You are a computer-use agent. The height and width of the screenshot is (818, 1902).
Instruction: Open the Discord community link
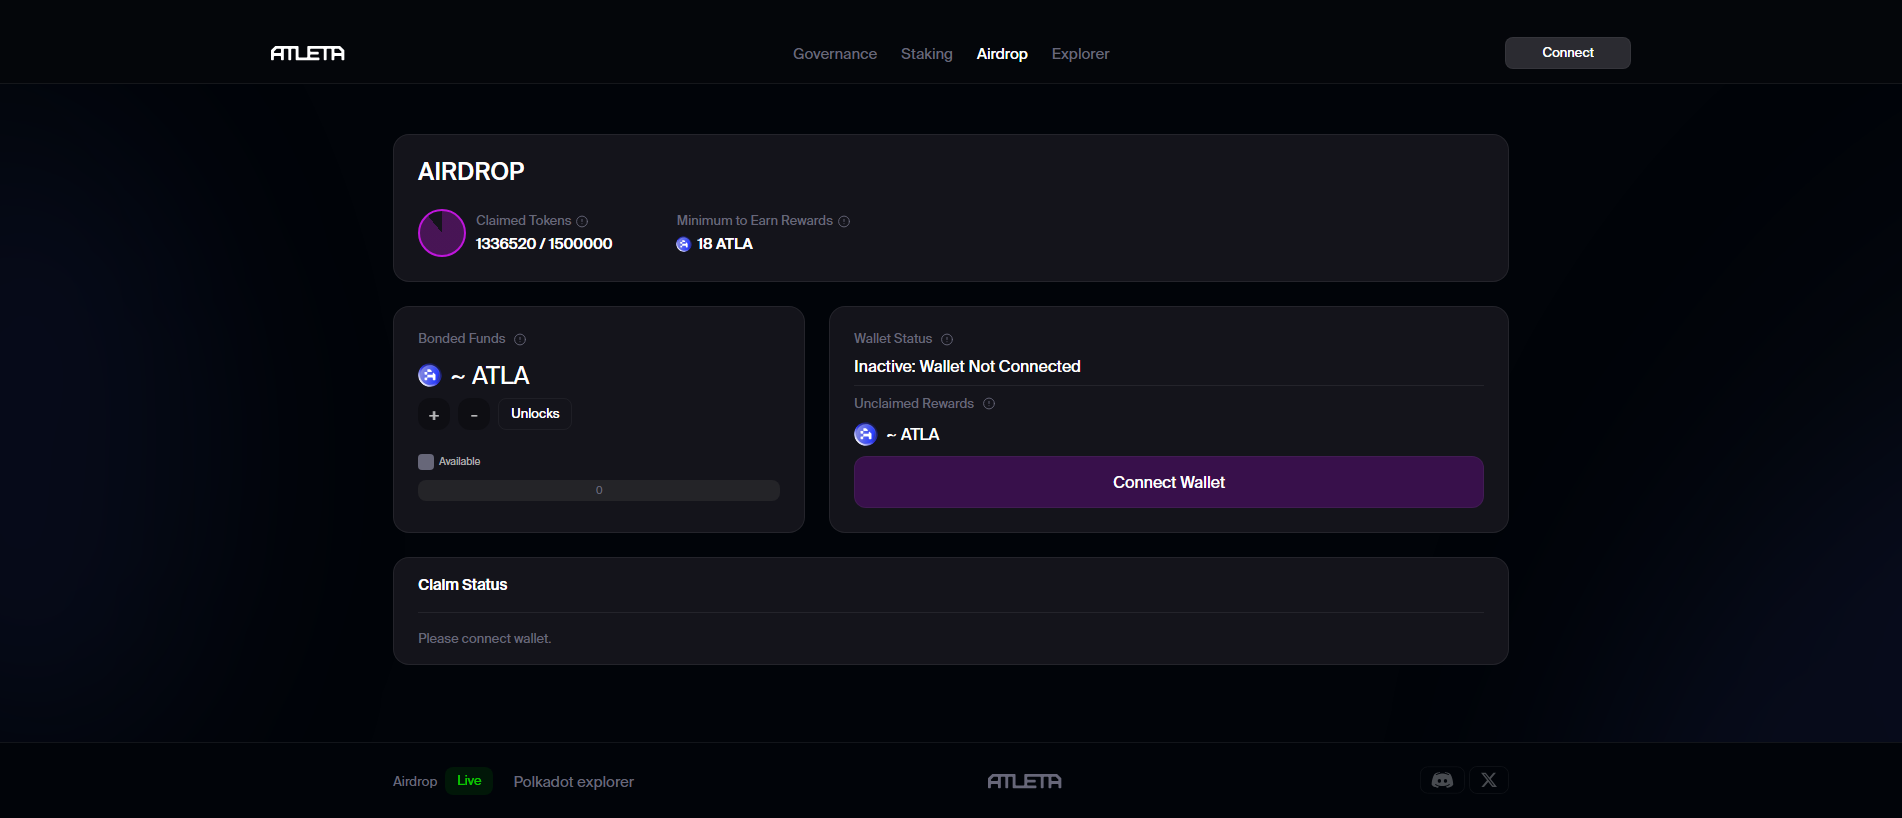click(1442, 780)
